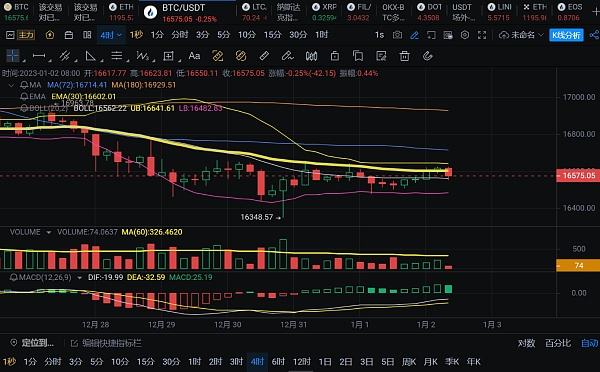Screen dimensions: 600x372
Task: Open the price alert house icon
Action: [x=50, y=35]
